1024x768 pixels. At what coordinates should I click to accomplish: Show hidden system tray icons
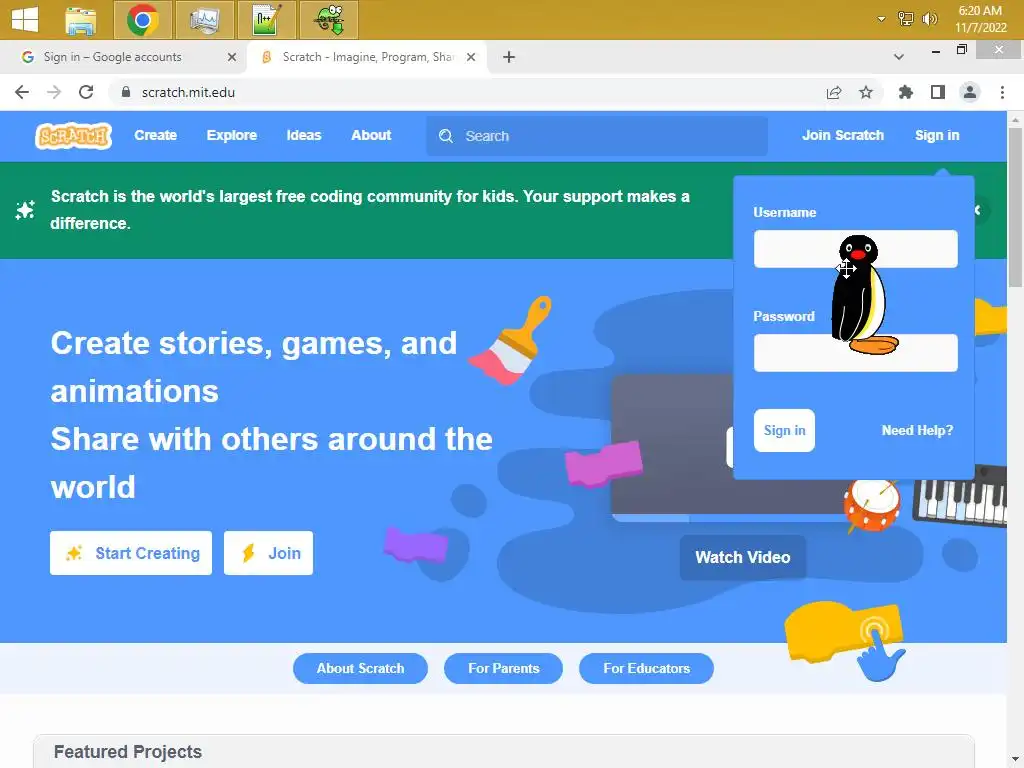click(x=881, y=19)
